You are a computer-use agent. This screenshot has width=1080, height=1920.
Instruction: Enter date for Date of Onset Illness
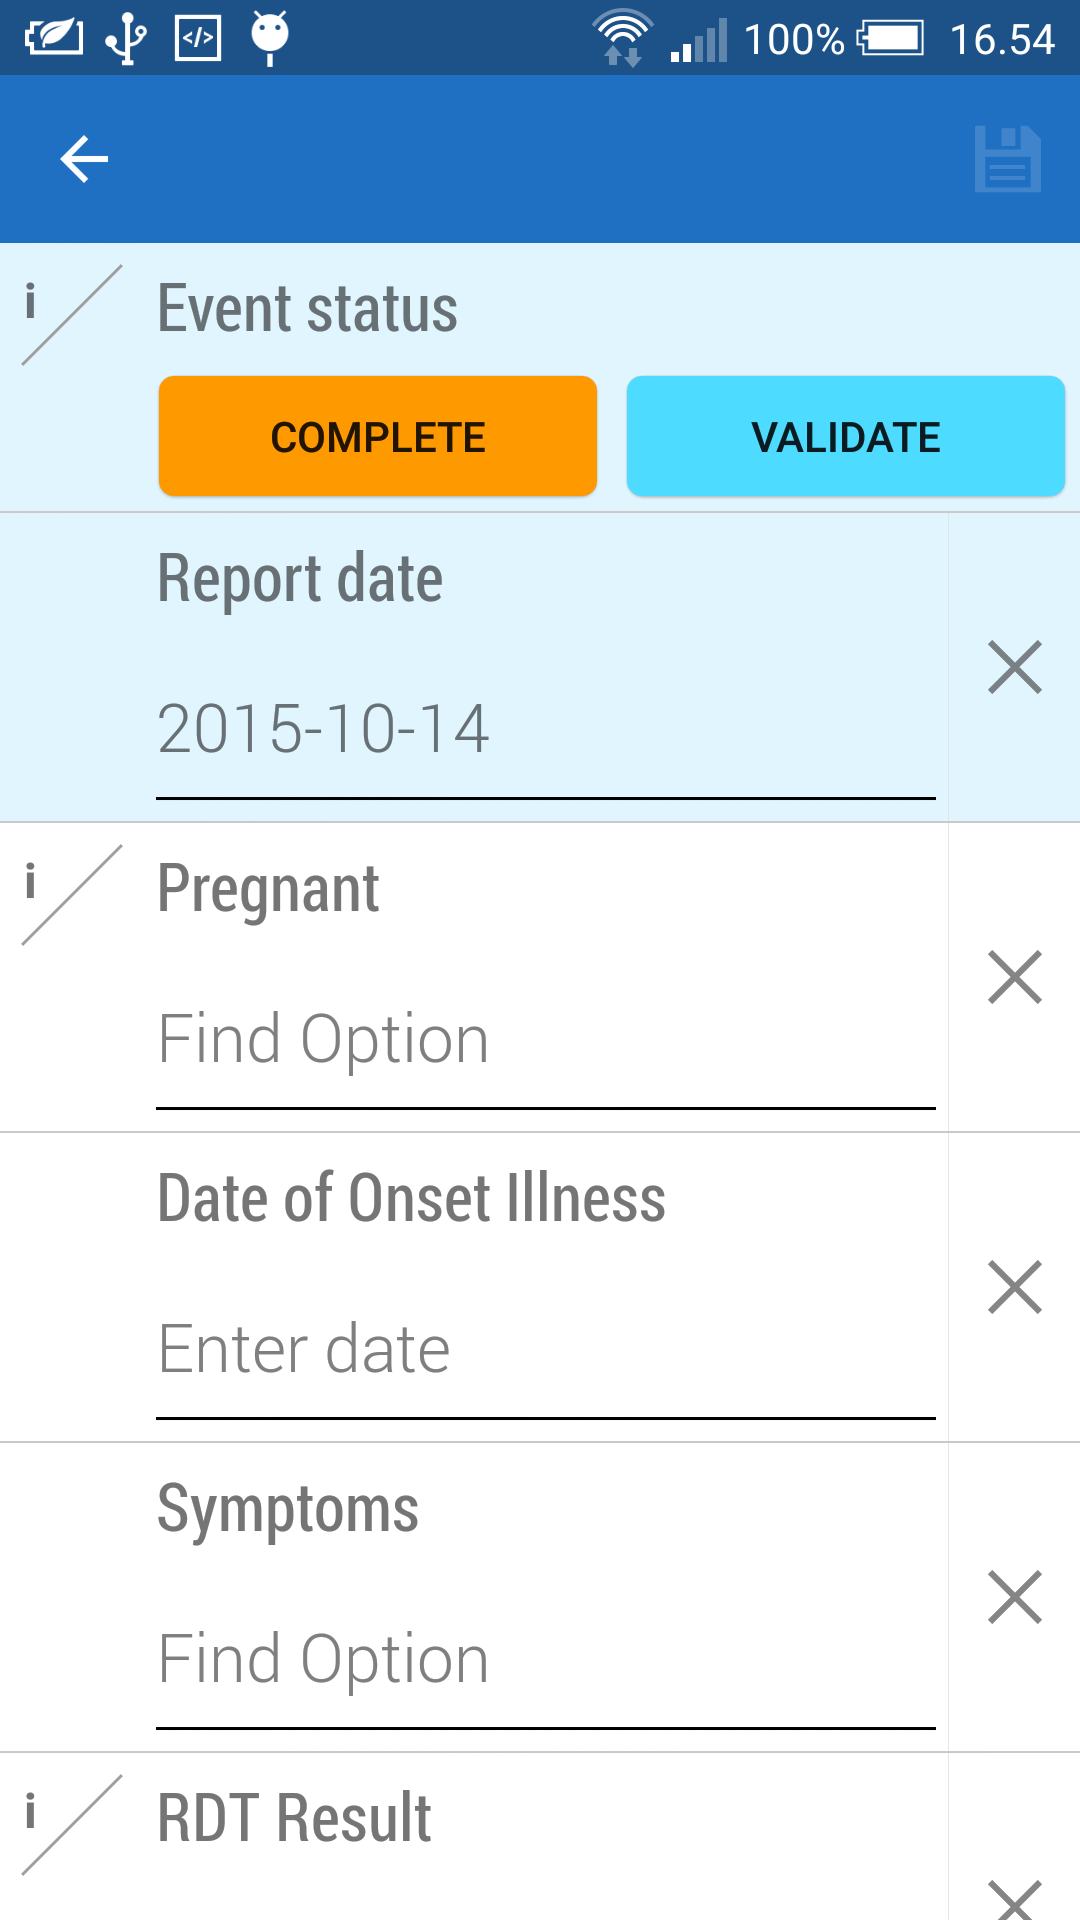coord(545,1350)
